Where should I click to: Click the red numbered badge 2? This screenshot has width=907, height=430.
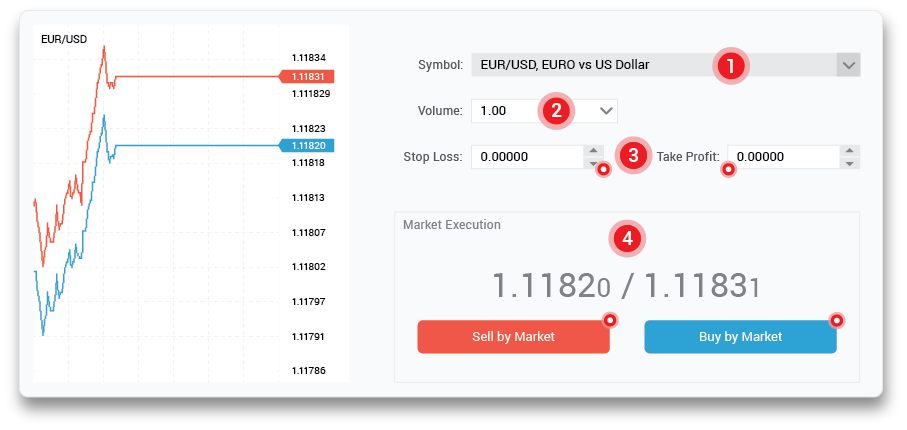click(x=555, y=110)
